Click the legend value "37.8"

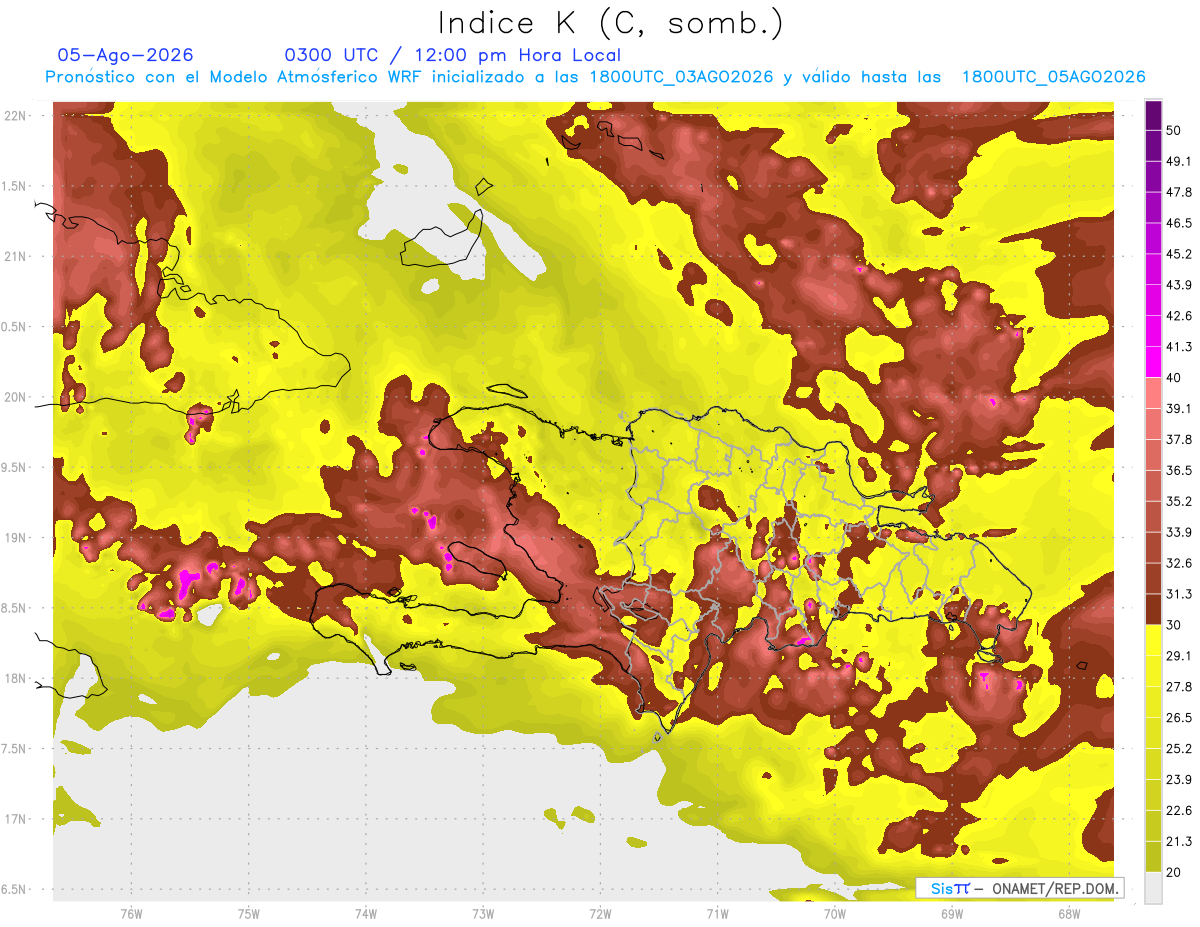[1179, 440]
